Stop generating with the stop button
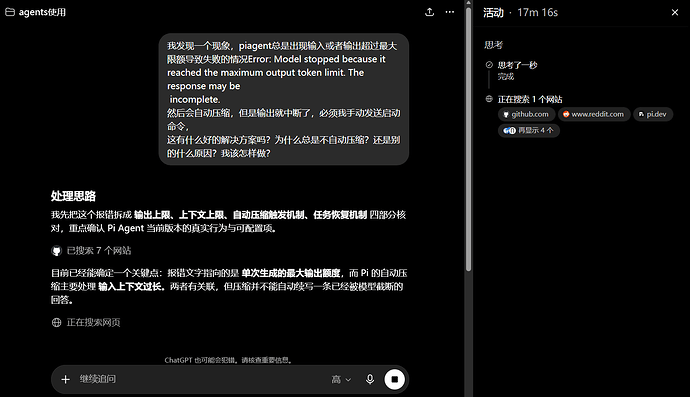The image size is (690, 397). tap(394, 379)
